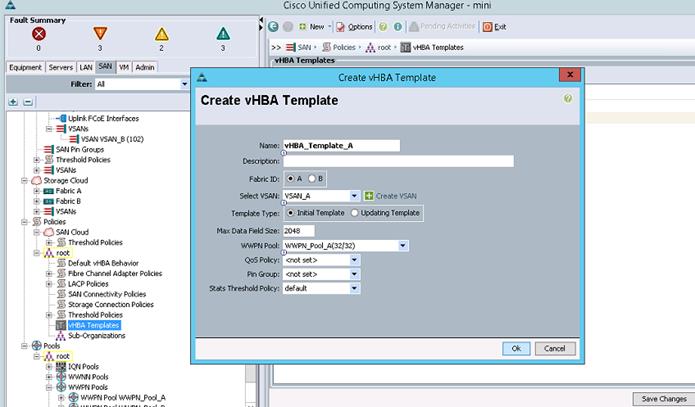
Task: Select the Storage Cloud tree item
Action: coord(66,180)
